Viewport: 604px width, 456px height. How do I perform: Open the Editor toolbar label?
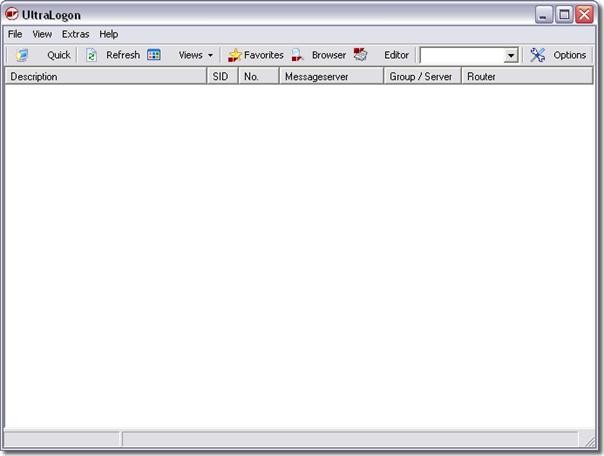396,55
